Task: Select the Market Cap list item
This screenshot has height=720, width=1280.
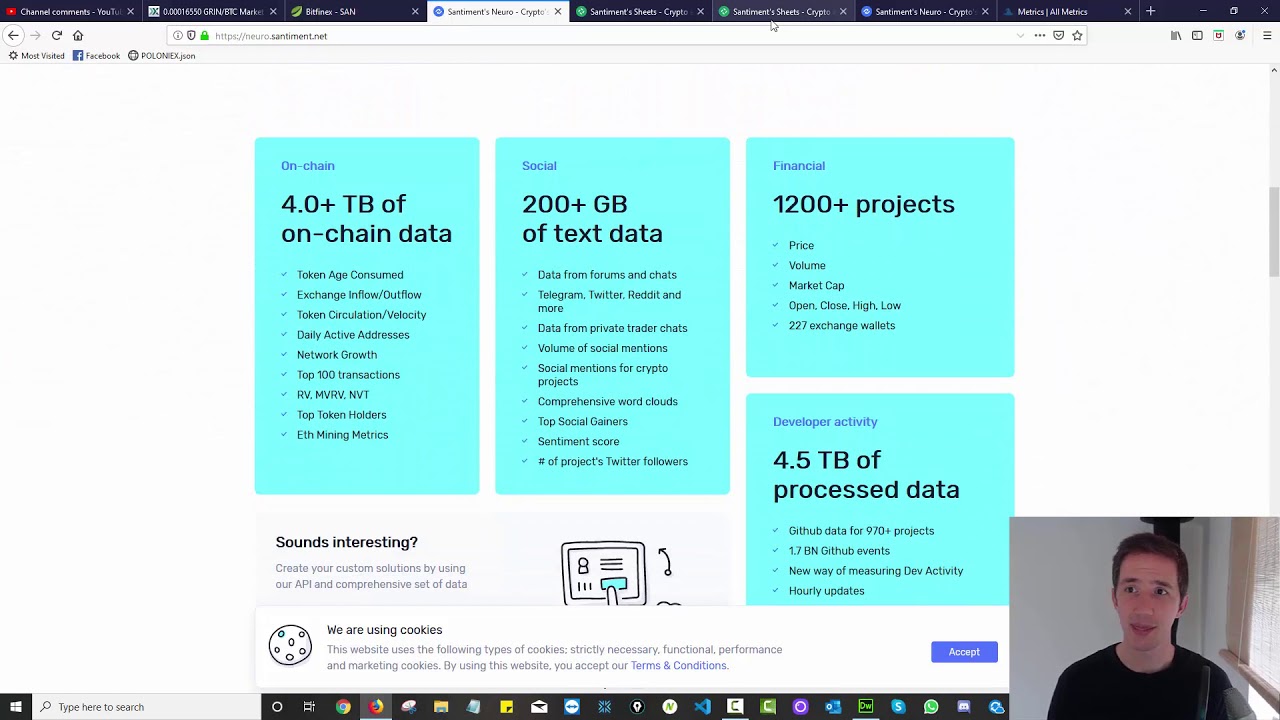Action: (x=816, y=286)
